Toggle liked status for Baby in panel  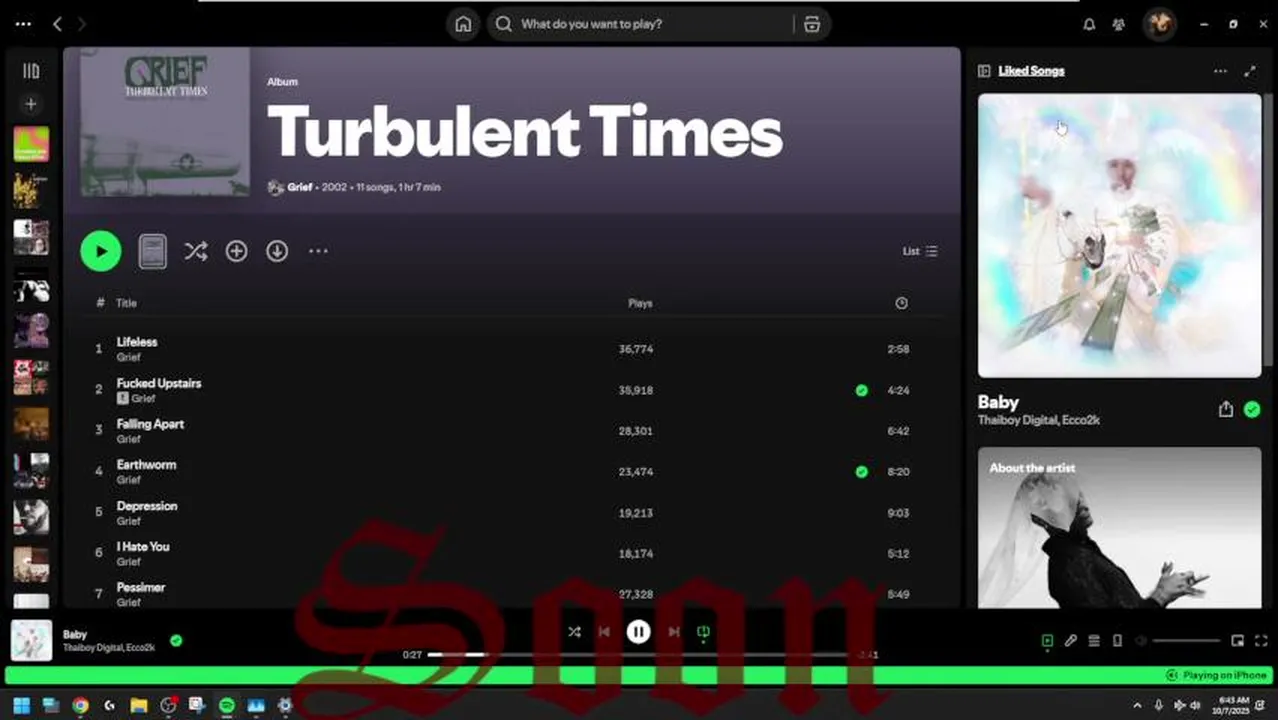[x=1252, y=409]
